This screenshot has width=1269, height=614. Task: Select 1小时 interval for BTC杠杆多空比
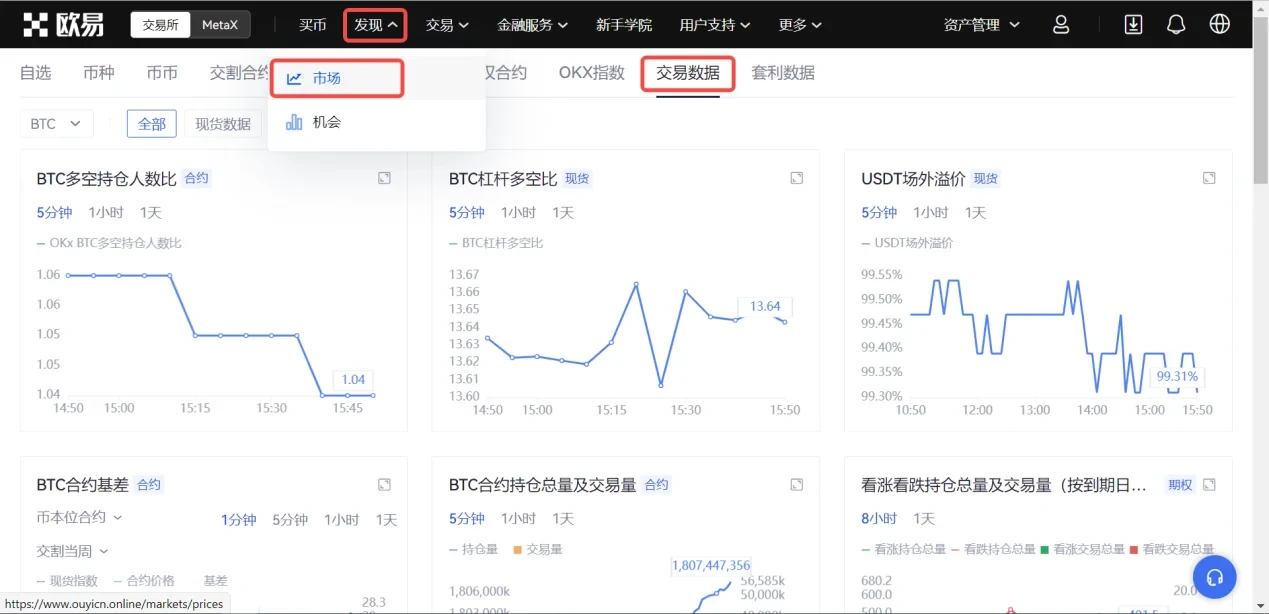click(x=518, y=213)
